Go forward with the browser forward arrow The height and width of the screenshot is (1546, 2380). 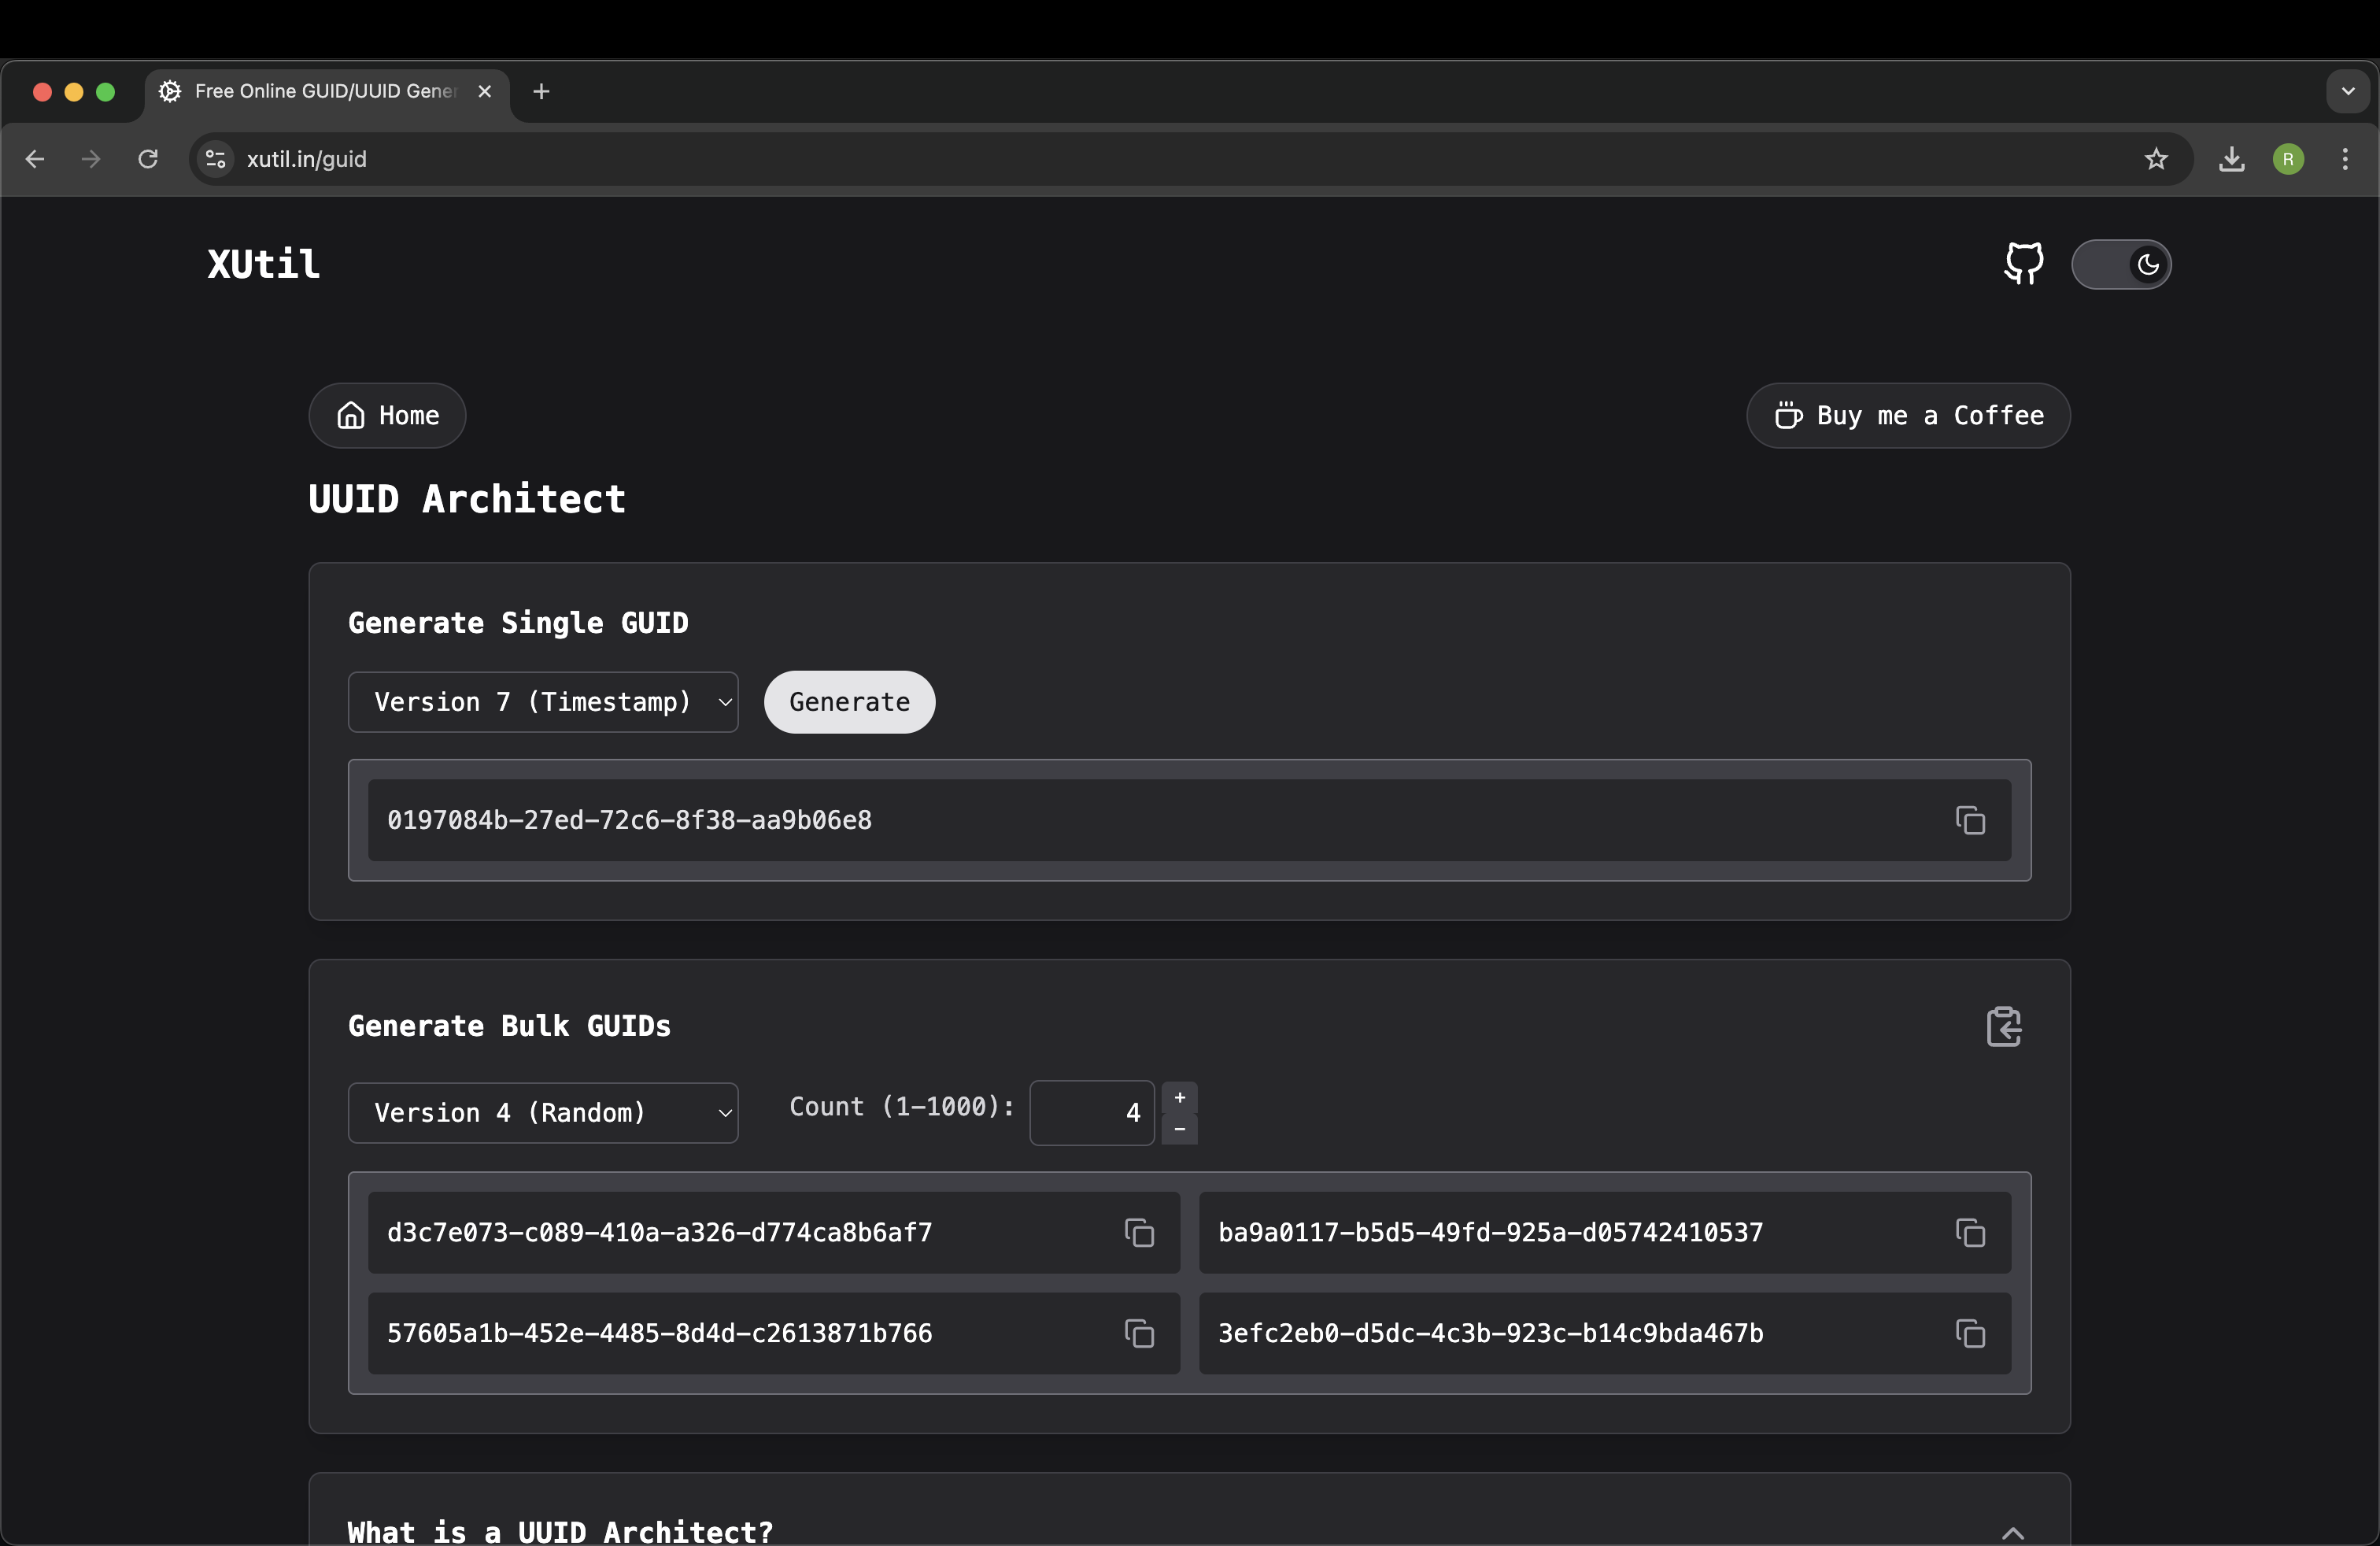tap(91, 159)
